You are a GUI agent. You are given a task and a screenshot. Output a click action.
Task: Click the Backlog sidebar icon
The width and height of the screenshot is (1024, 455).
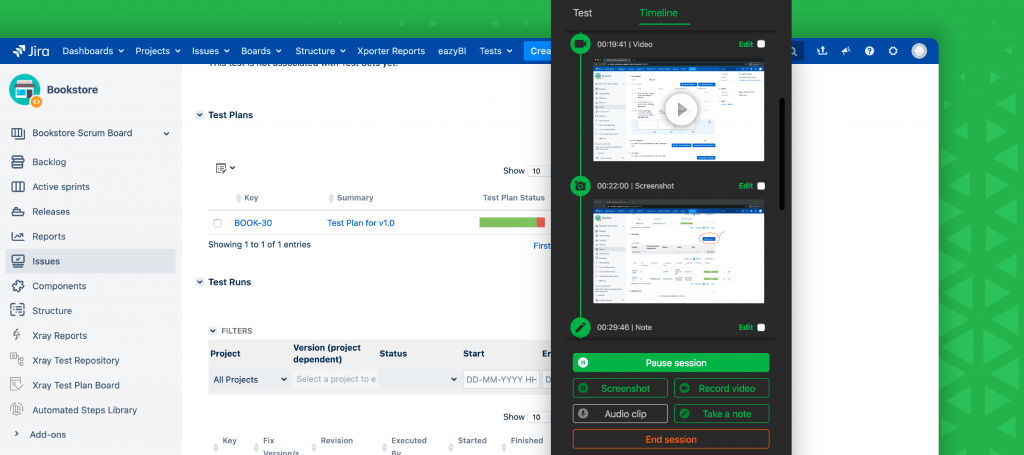point(18,162)
